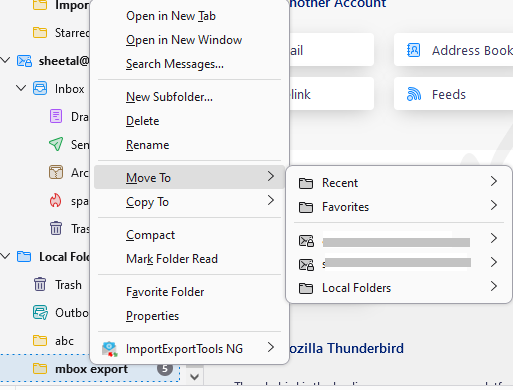The image size is (513, 390).
Task: Expand second redacted account submenu arrow
Action: (x=494, y=262)
